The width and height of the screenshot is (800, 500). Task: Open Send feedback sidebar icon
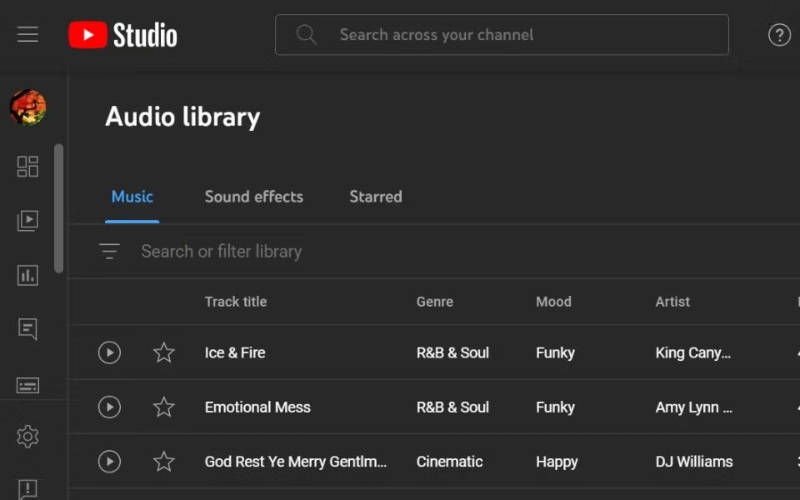click(x=28, y=490)
